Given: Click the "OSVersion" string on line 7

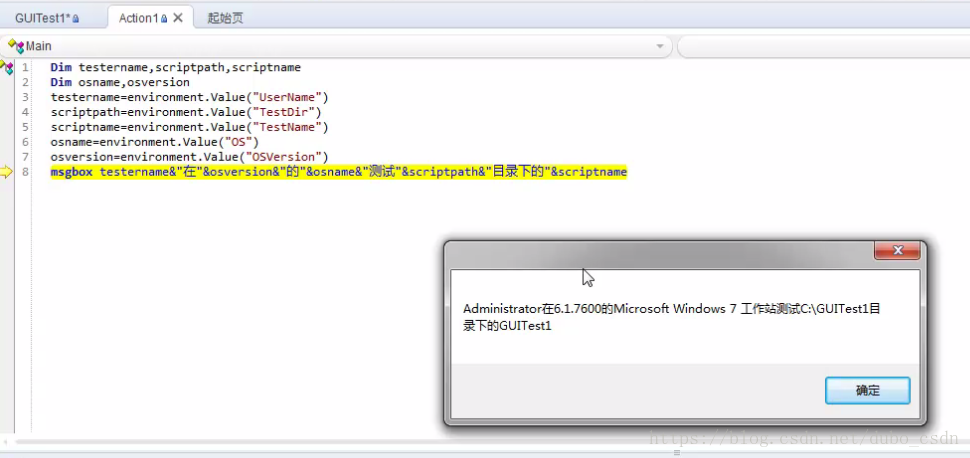Looking at the screenshot, I should pos(284,157).
